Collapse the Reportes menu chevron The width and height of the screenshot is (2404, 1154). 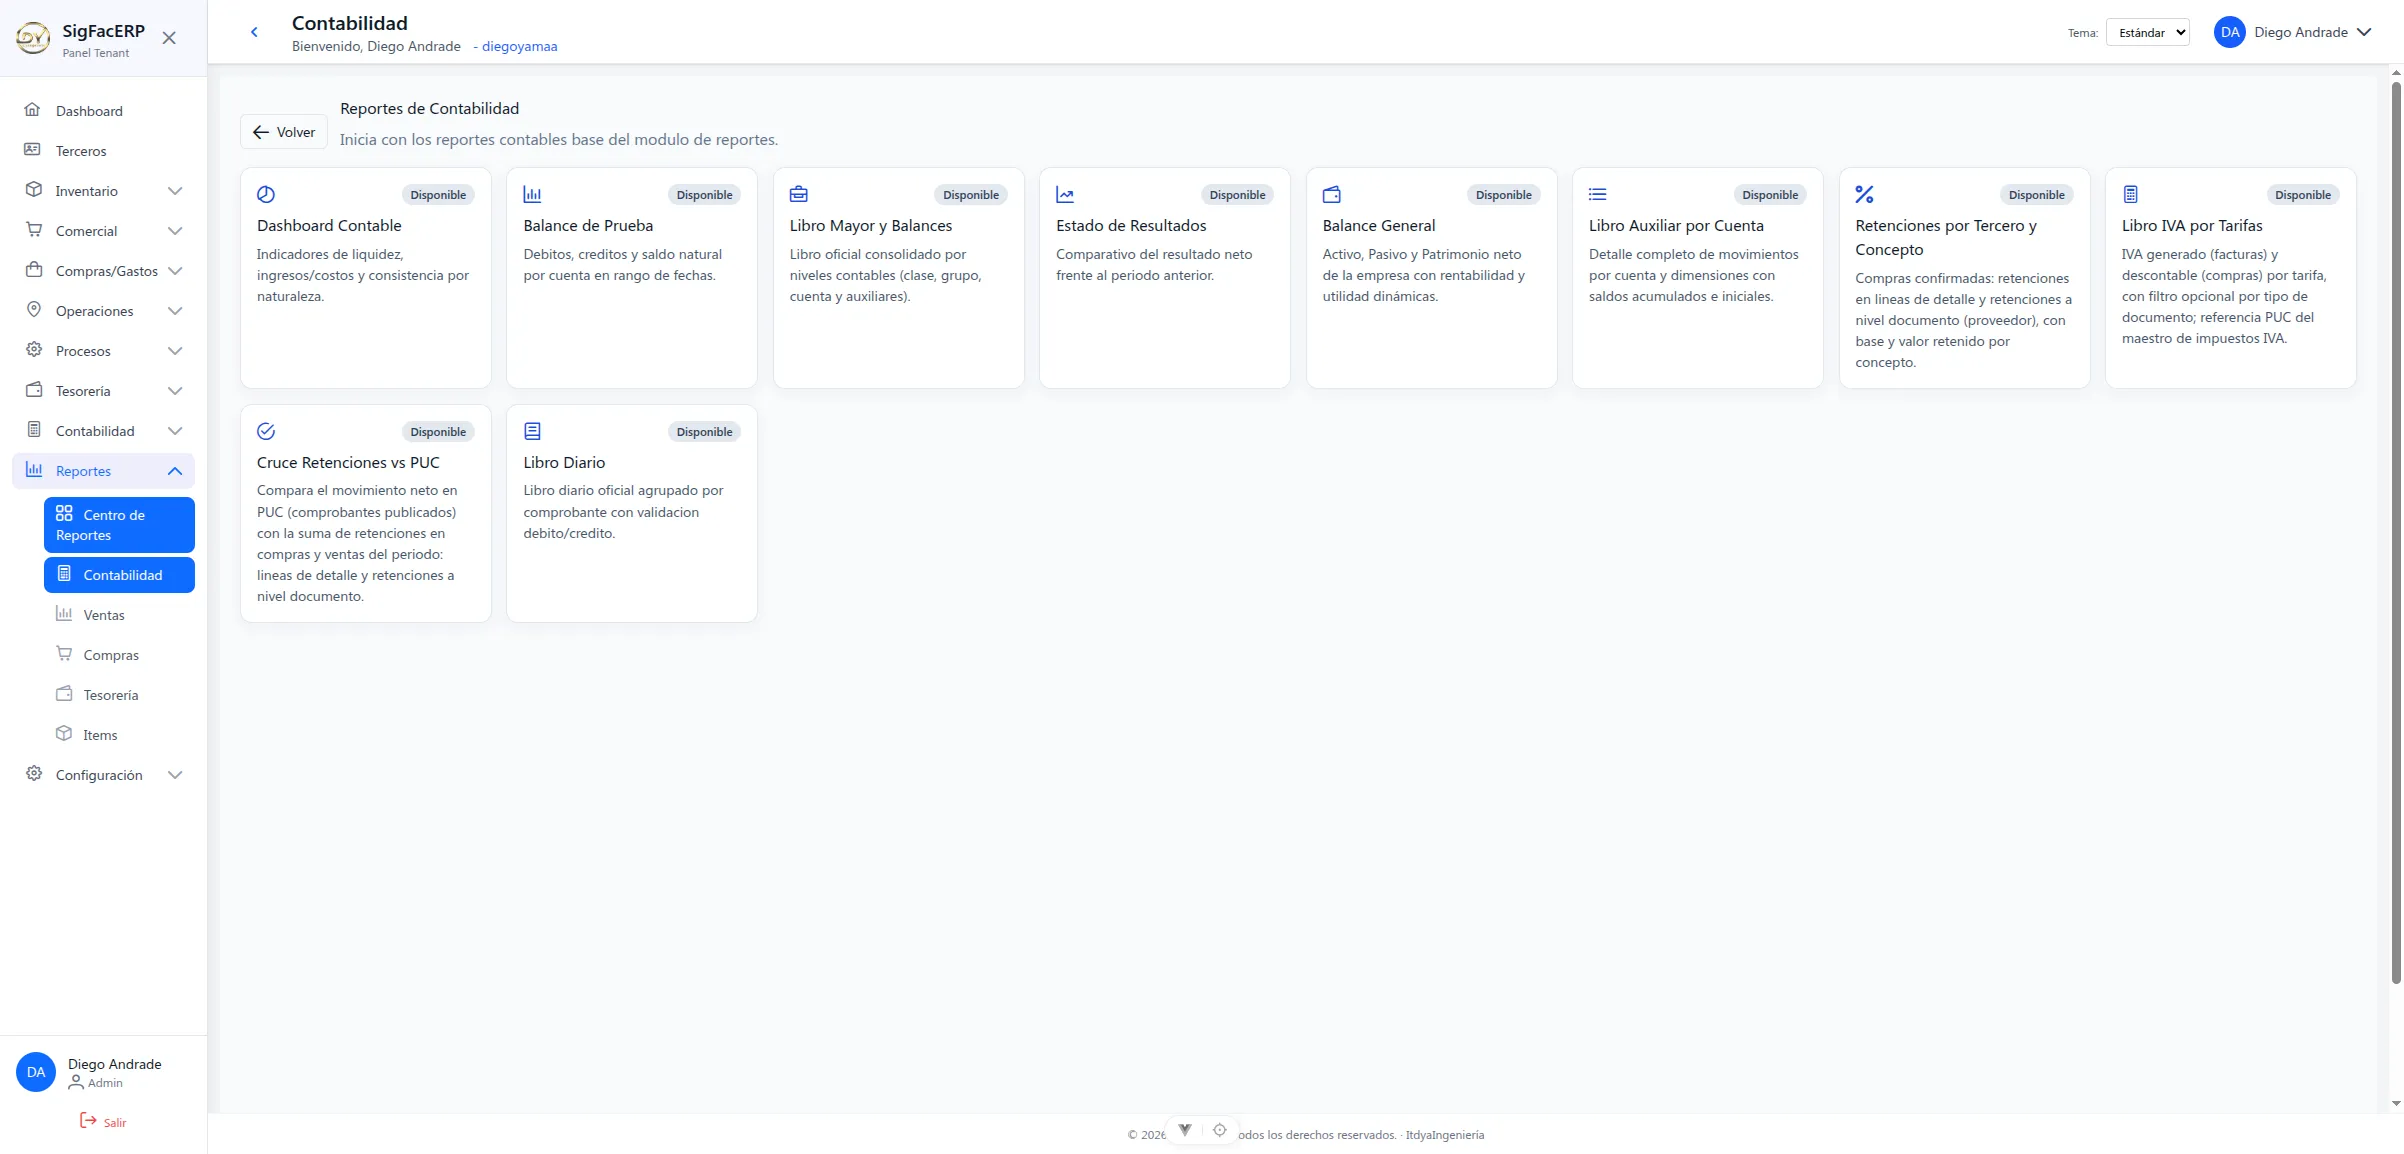[x=175, y=470]
